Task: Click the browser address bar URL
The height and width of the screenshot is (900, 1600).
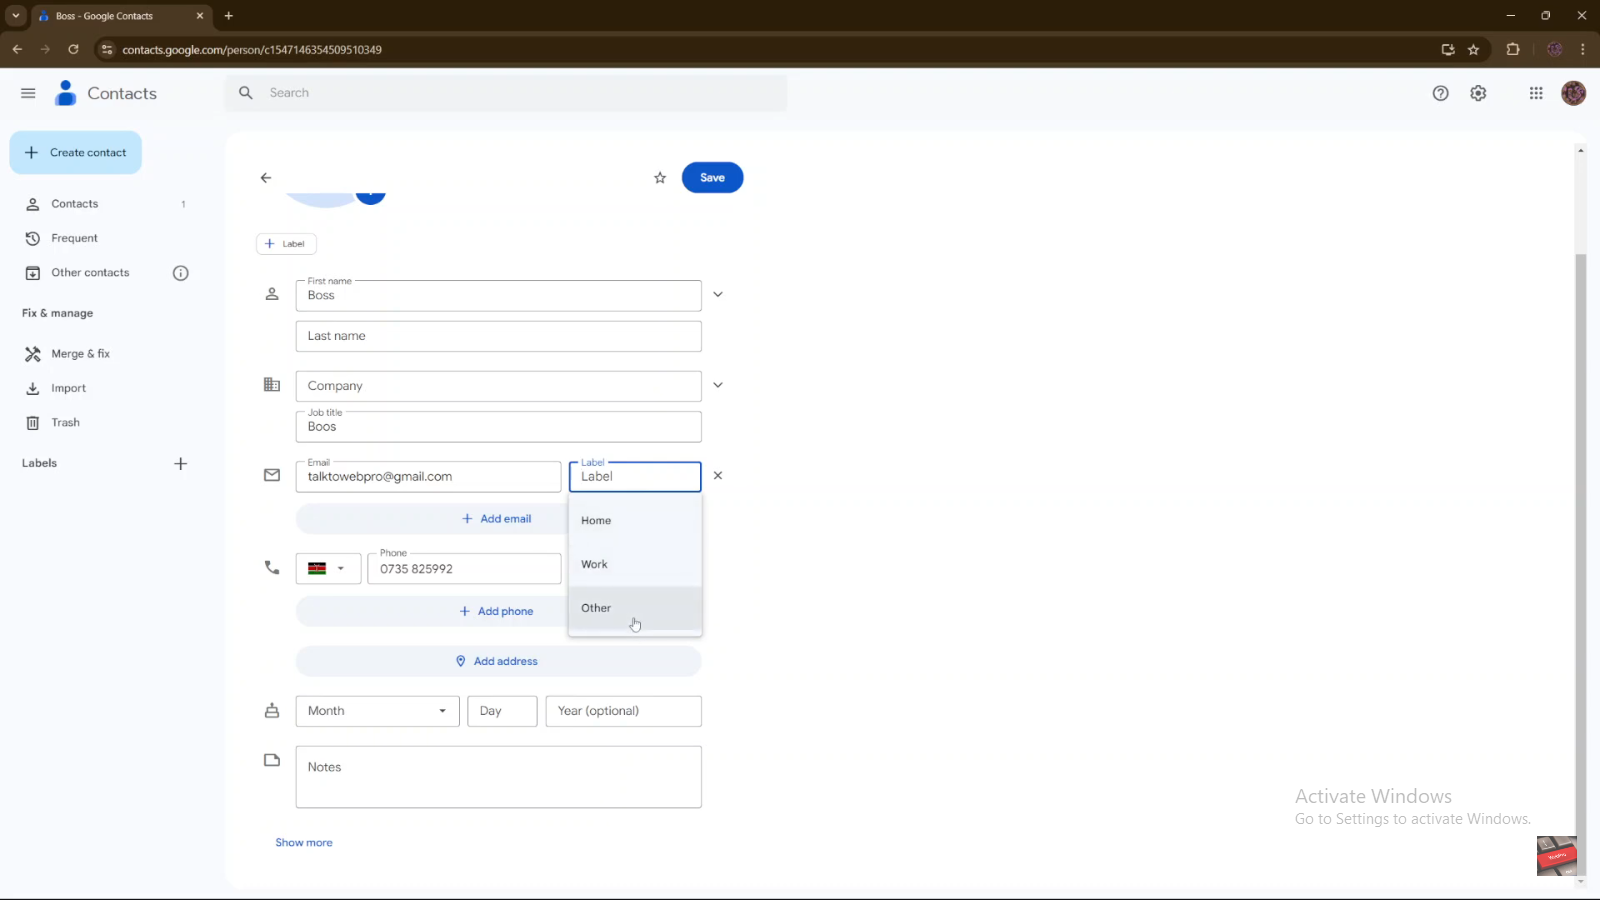Action: point(252,49)
